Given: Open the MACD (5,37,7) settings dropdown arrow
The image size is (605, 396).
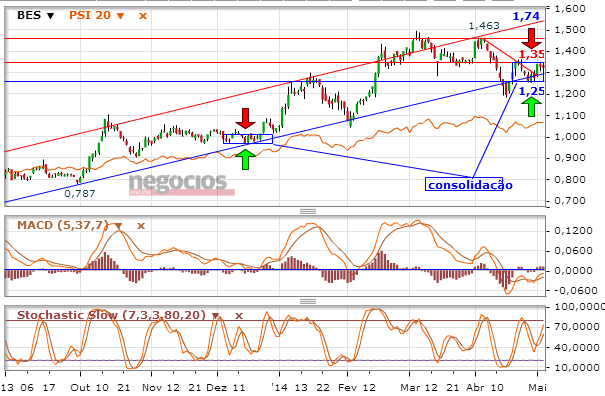Looking at the screenshot, I should click(x=118, y=226).
